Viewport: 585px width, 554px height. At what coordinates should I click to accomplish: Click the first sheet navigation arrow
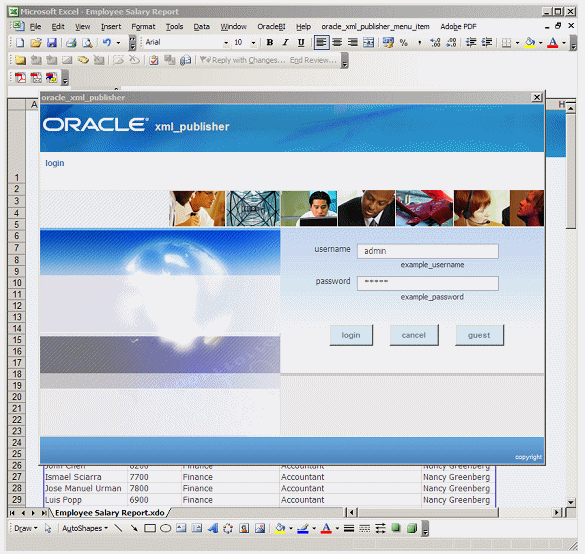click(12, 513)
